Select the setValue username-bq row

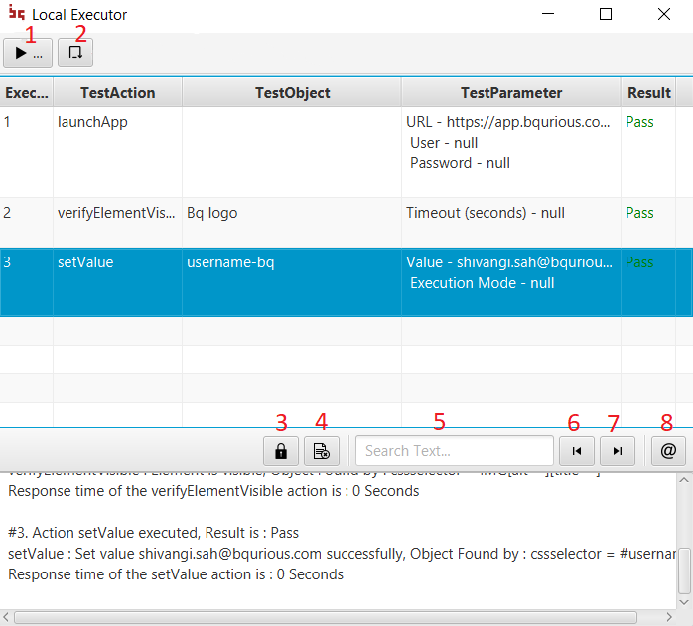pyautogui.click(x=346, y=282)
